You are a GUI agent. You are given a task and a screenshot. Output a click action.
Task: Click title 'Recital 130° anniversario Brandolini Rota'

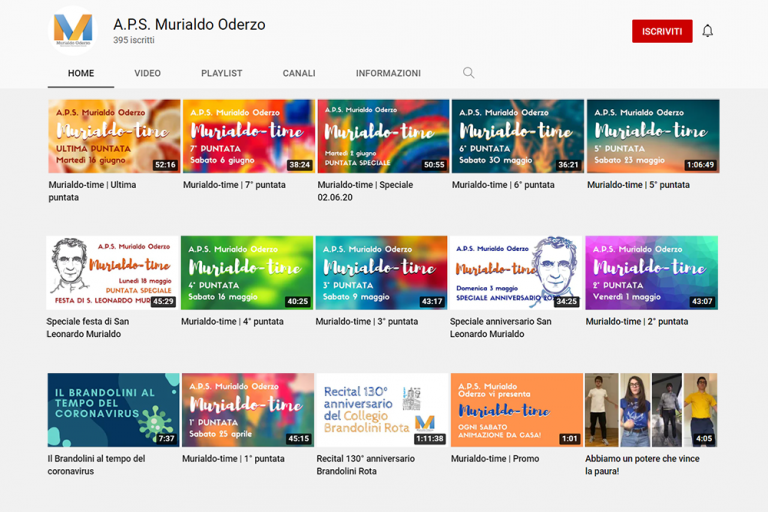click(365, 464)
